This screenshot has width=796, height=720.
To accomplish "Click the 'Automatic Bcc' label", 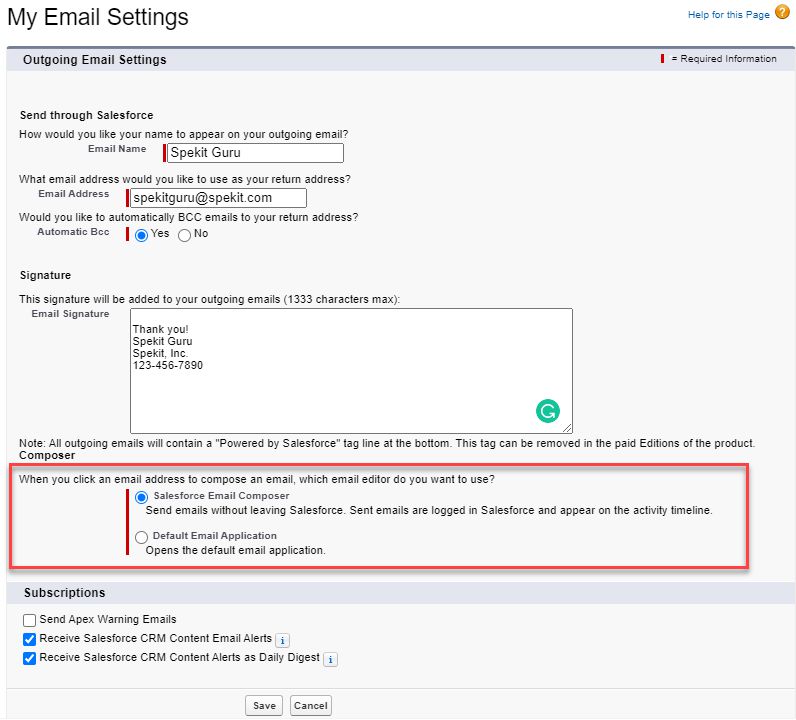I will coord(73,232).
